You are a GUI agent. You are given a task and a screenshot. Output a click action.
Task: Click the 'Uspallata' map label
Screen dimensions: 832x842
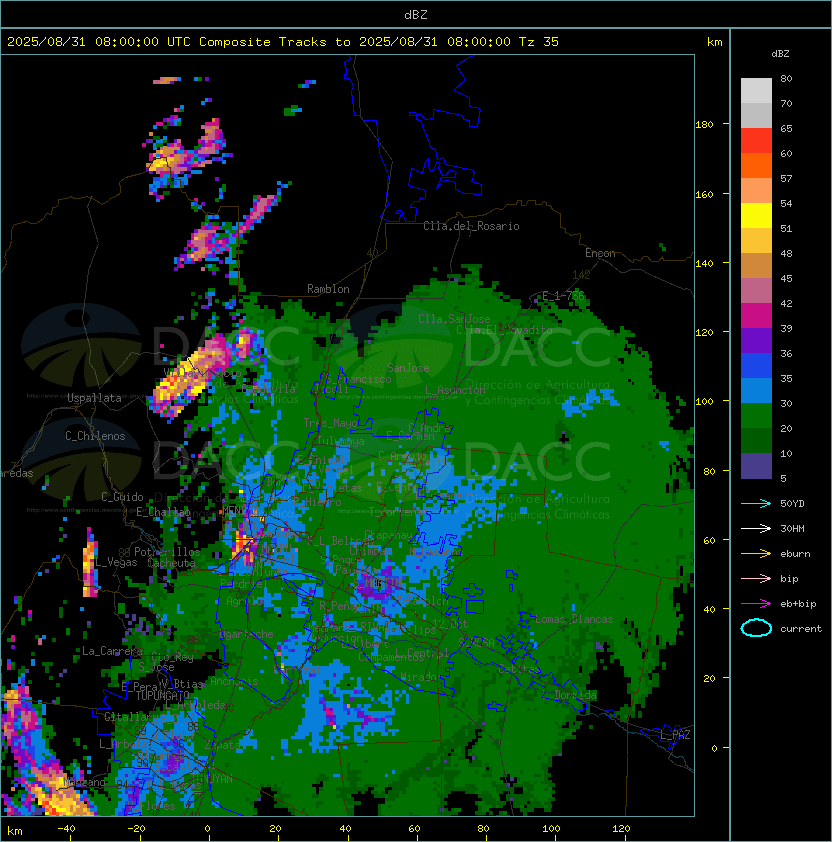(94, 398)
